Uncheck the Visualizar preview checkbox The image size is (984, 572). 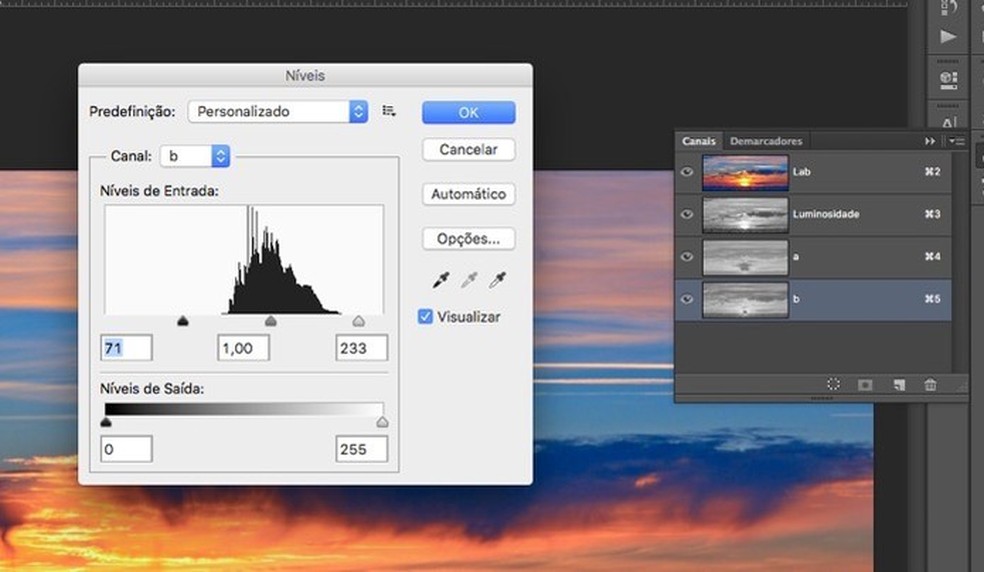pos(425,317)
